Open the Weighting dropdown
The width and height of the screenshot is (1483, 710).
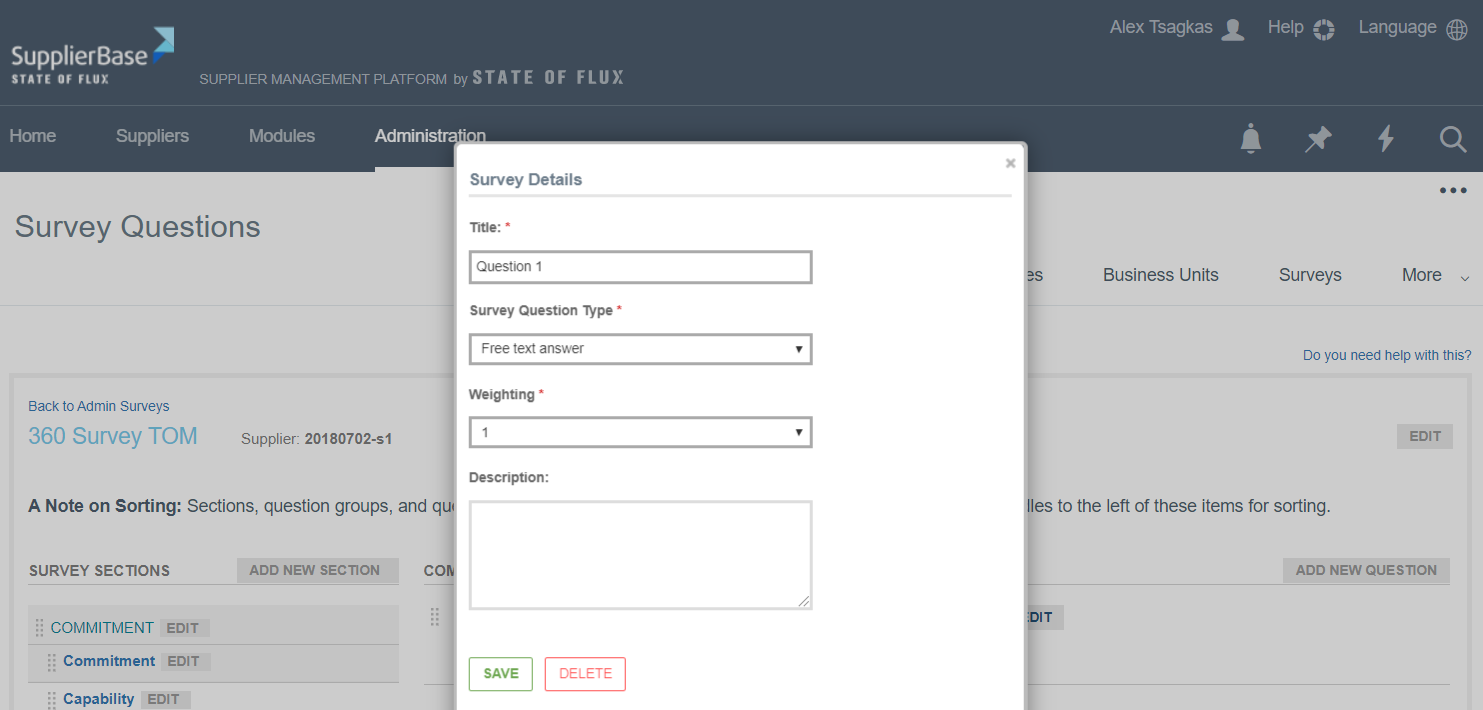pyautogui.click(x=640, y=432)
